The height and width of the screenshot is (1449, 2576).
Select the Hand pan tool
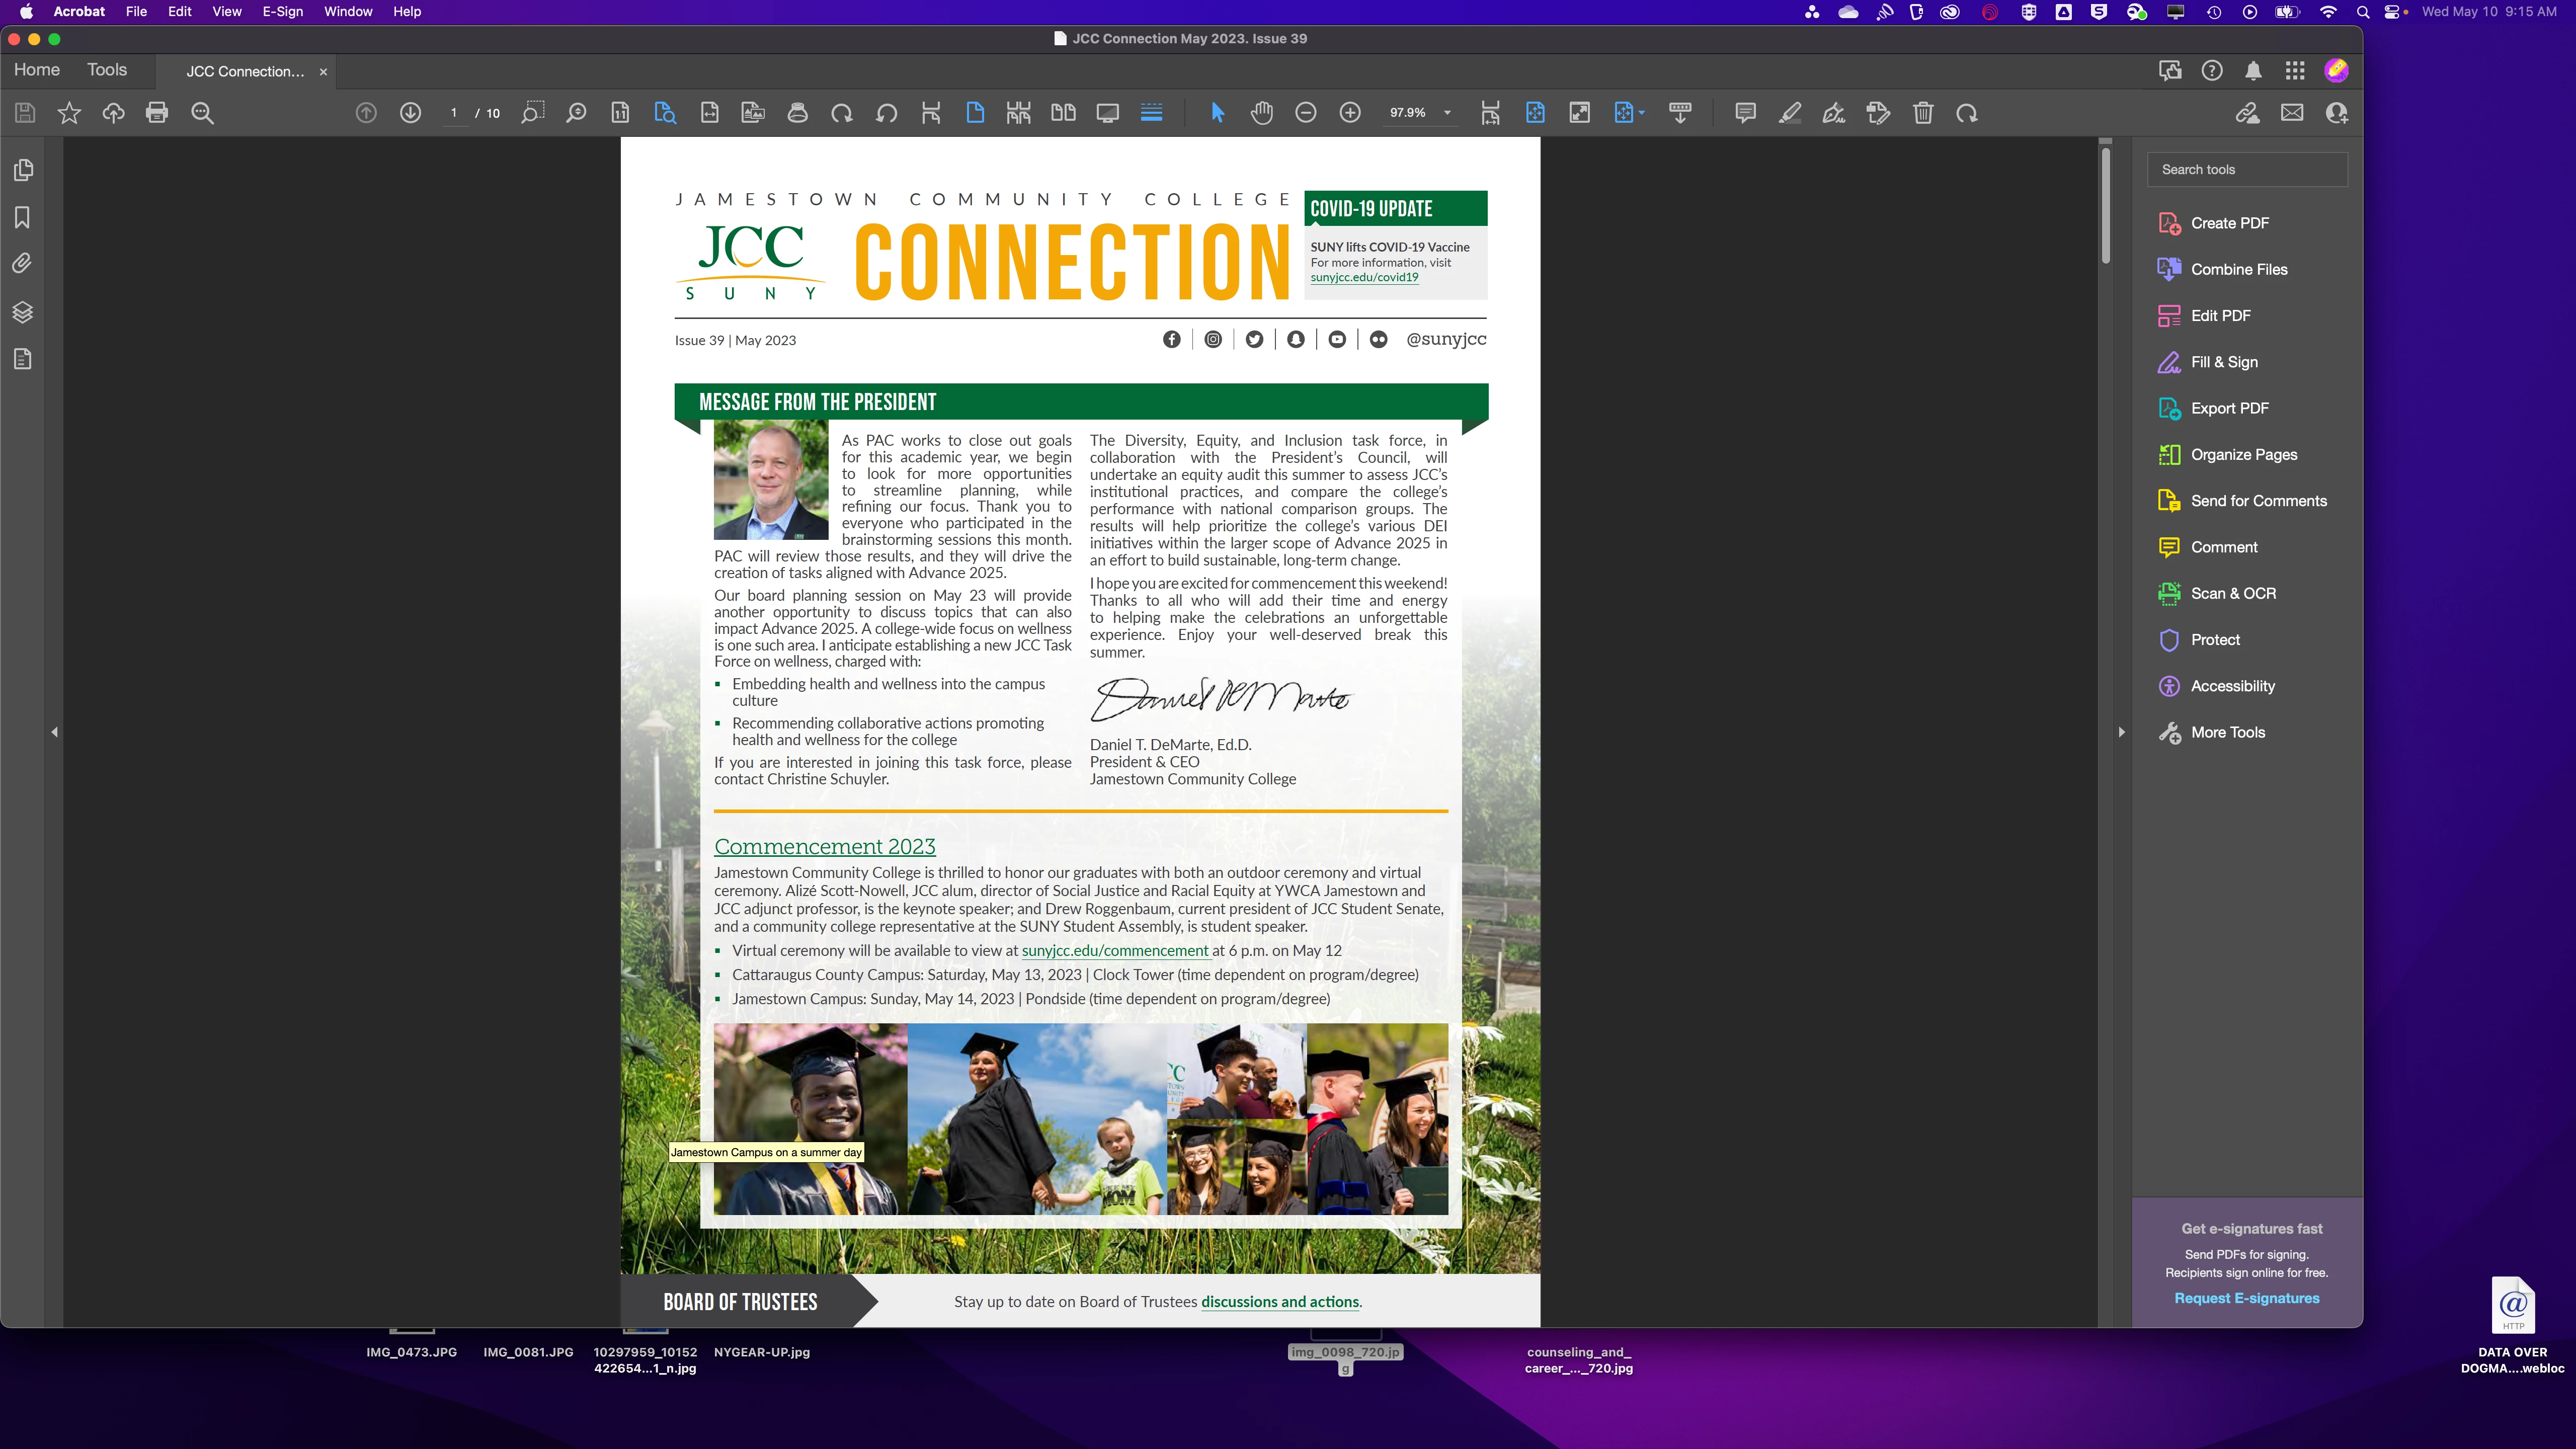pos(1262,113)
